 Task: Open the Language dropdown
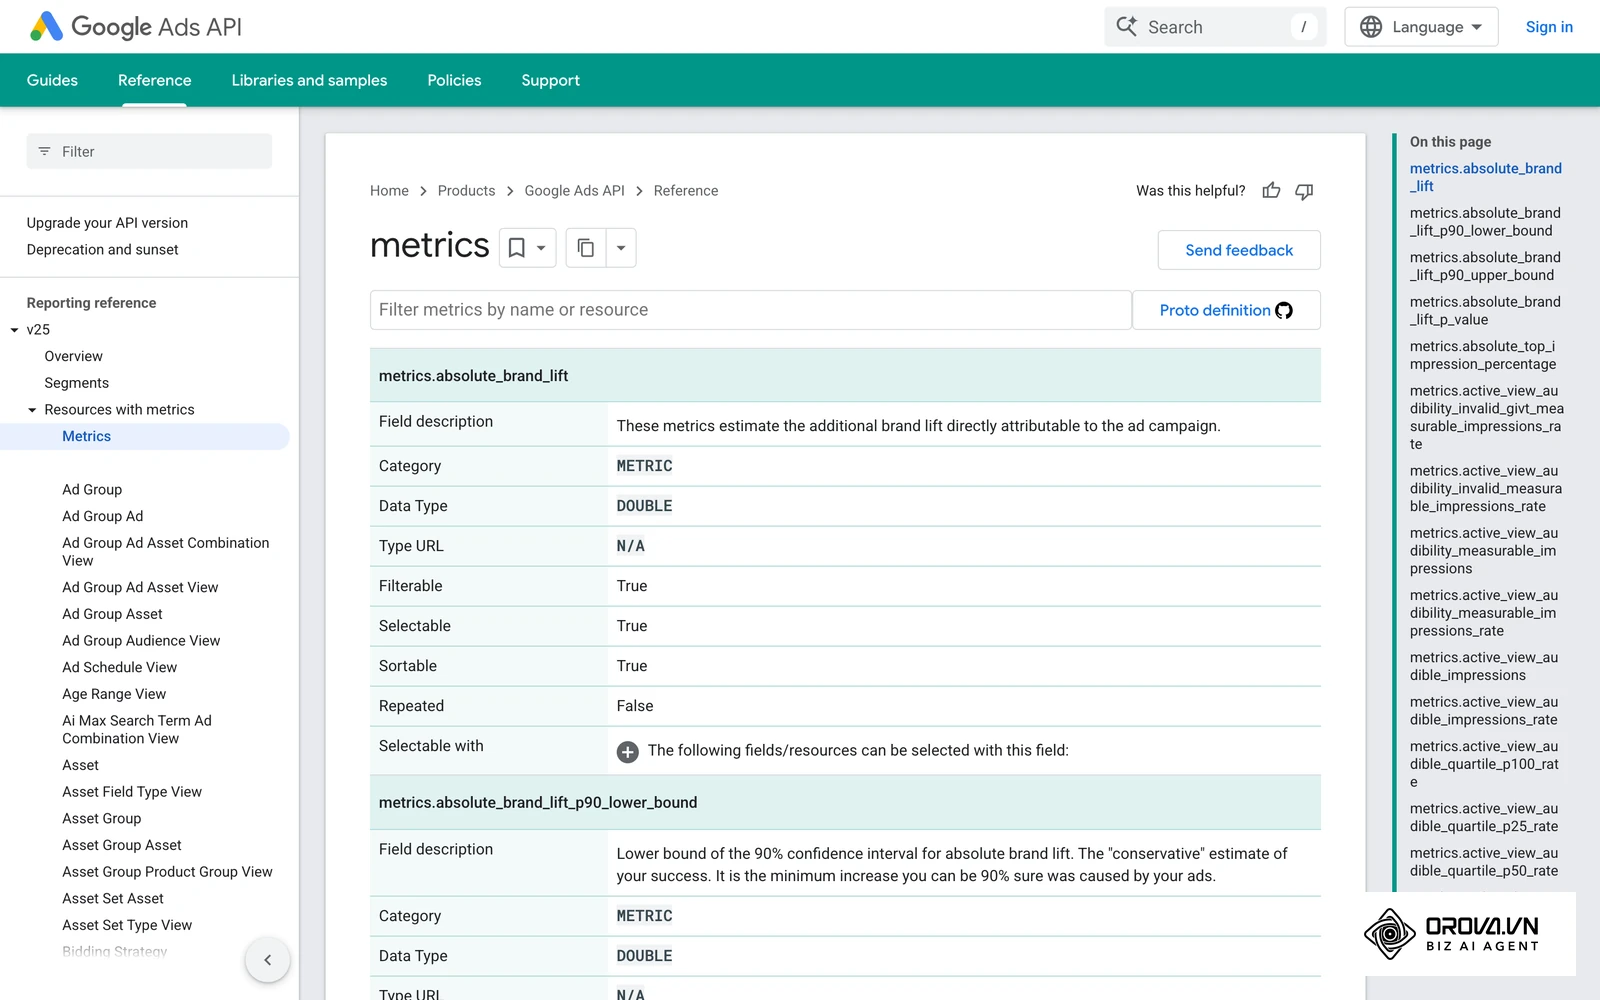coord(1421,27)
